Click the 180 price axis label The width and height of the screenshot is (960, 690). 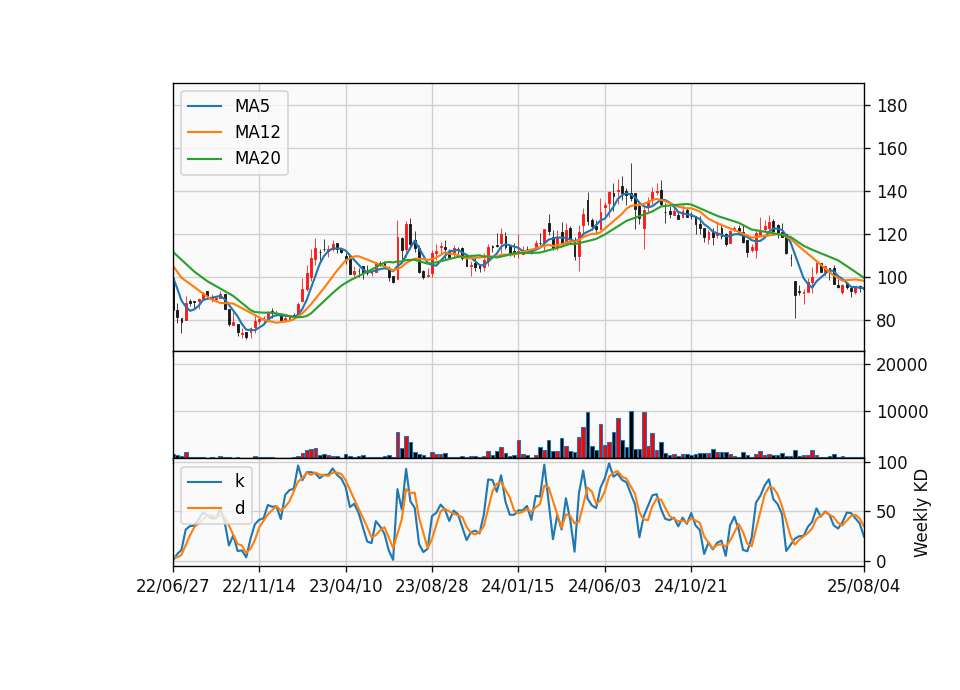(892, 106)
